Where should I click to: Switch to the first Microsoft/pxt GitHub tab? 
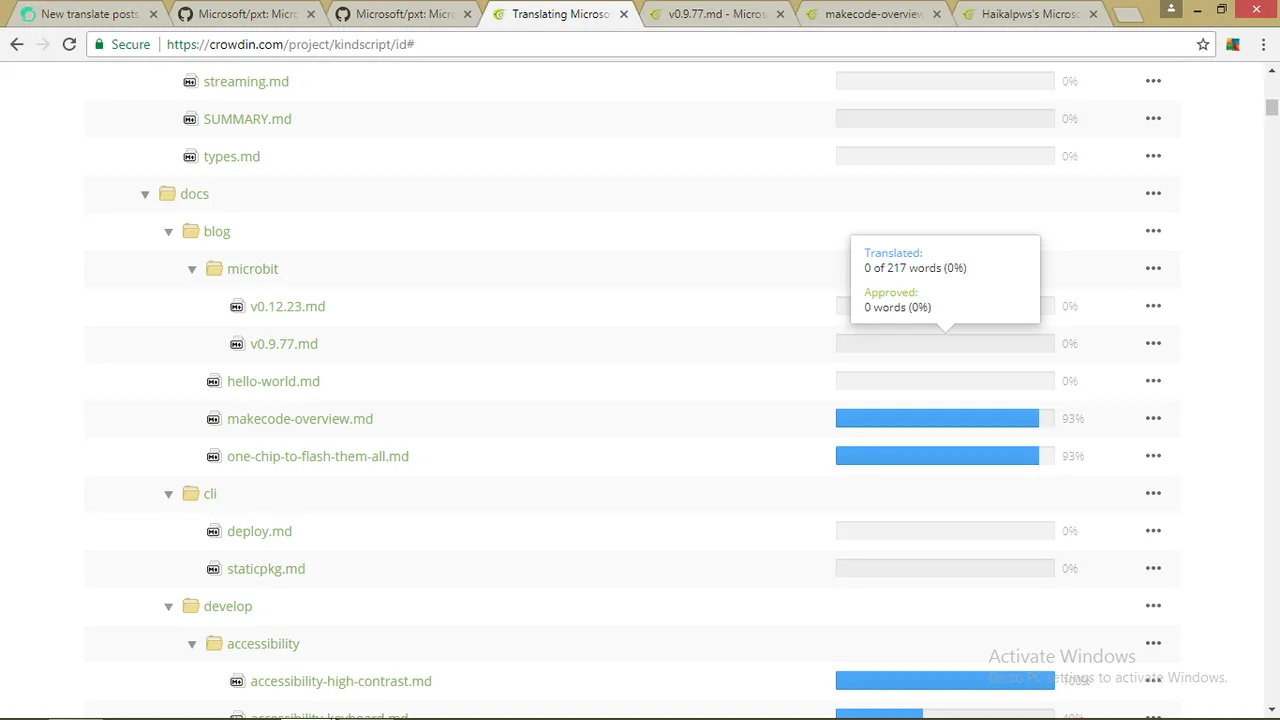click(x=245, y=14)
